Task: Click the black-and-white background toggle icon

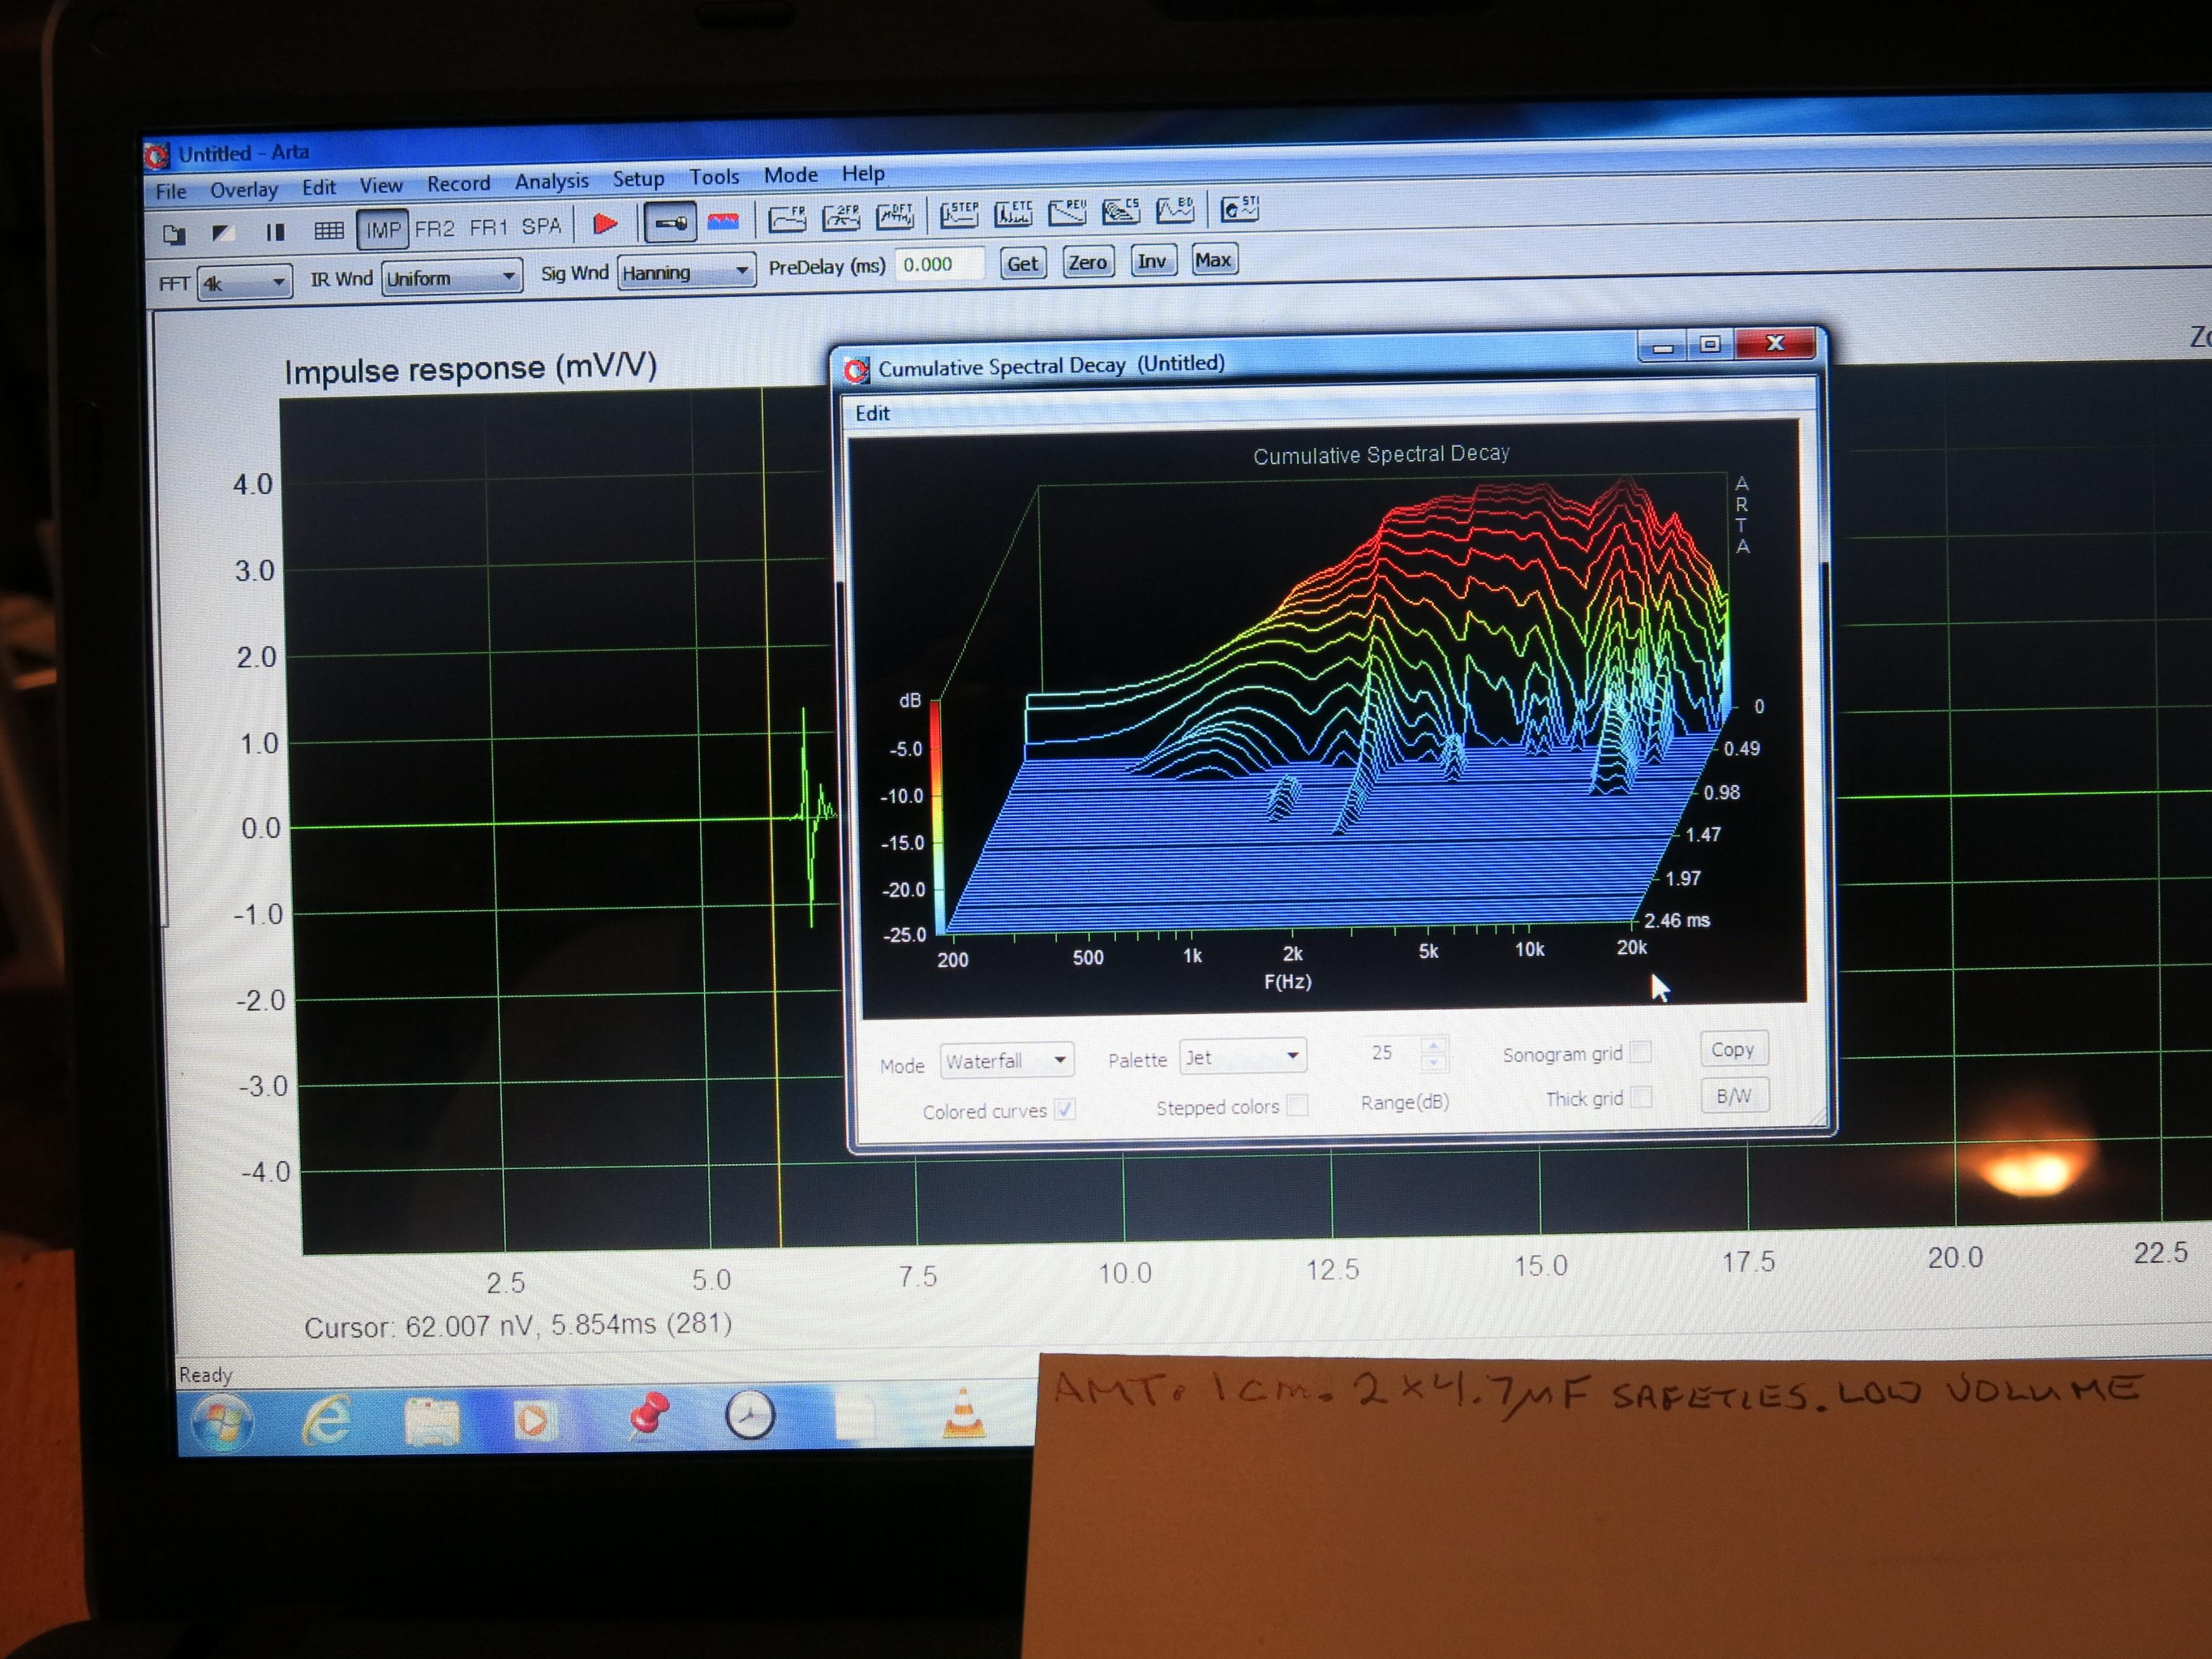Action: 223,233
